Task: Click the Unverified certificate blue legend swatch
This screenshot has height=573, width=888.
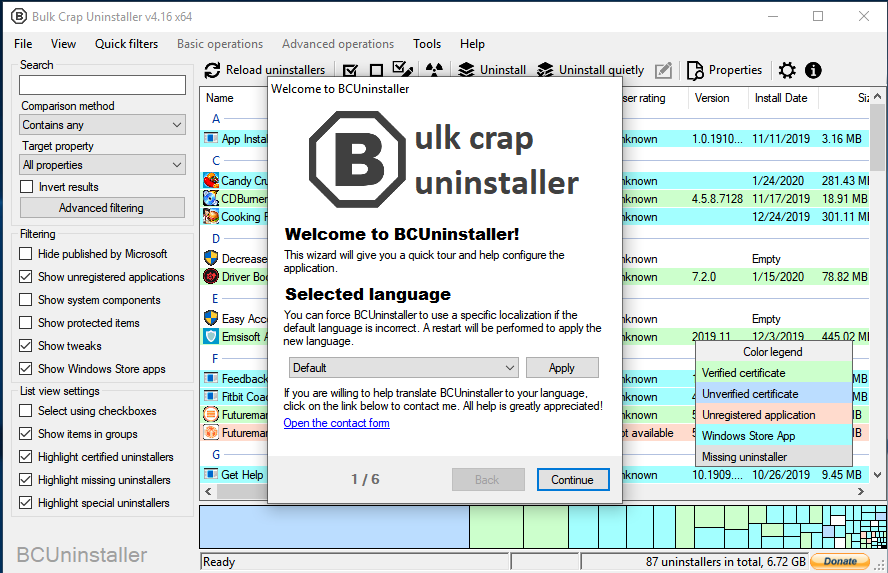Action: coord(774,394)
